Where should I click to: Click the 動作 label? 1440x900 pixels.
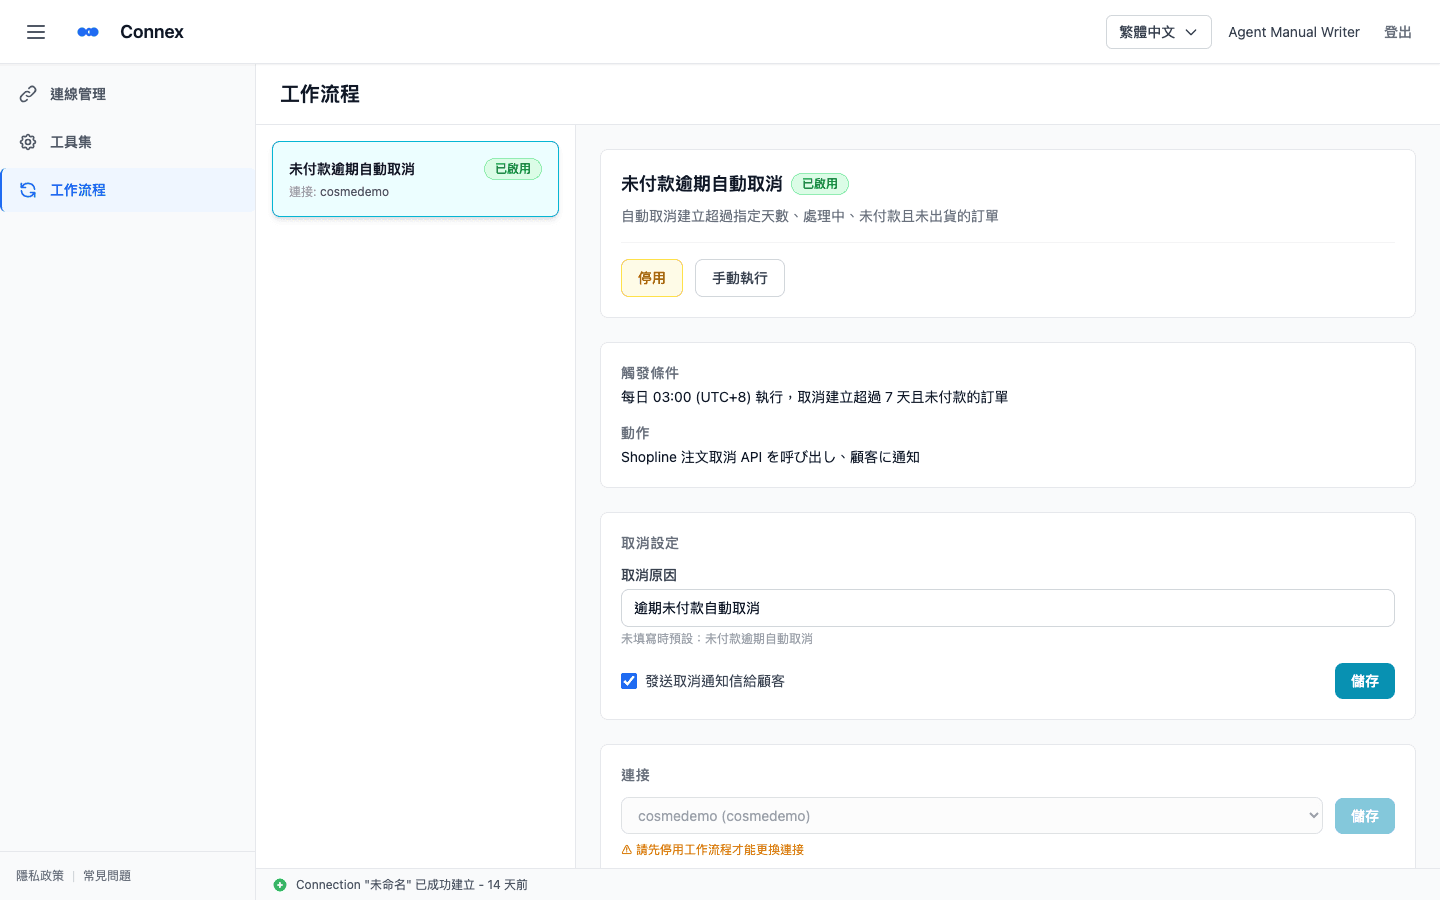635,433
